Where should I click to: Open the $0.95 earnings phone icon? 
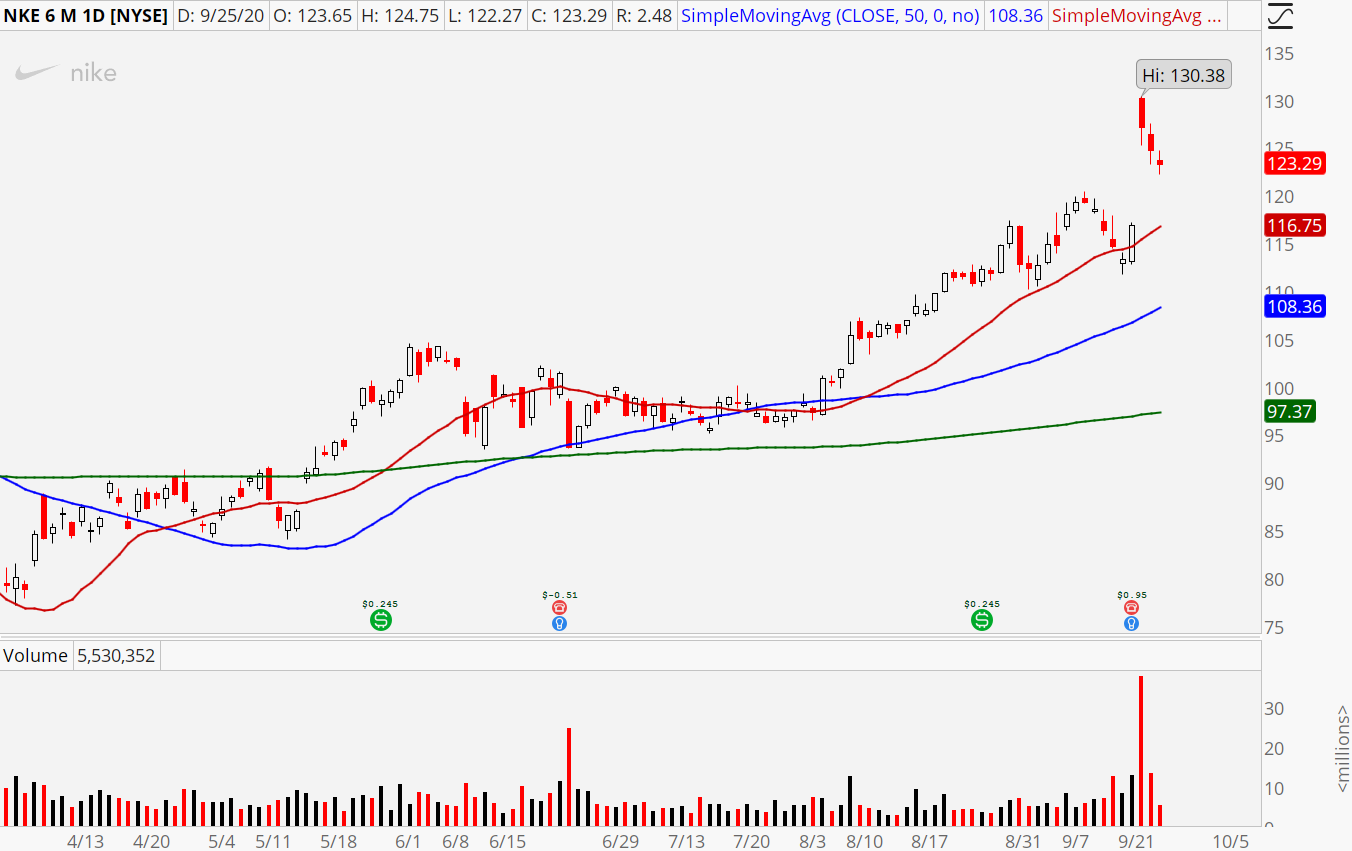coord(1131,607)
